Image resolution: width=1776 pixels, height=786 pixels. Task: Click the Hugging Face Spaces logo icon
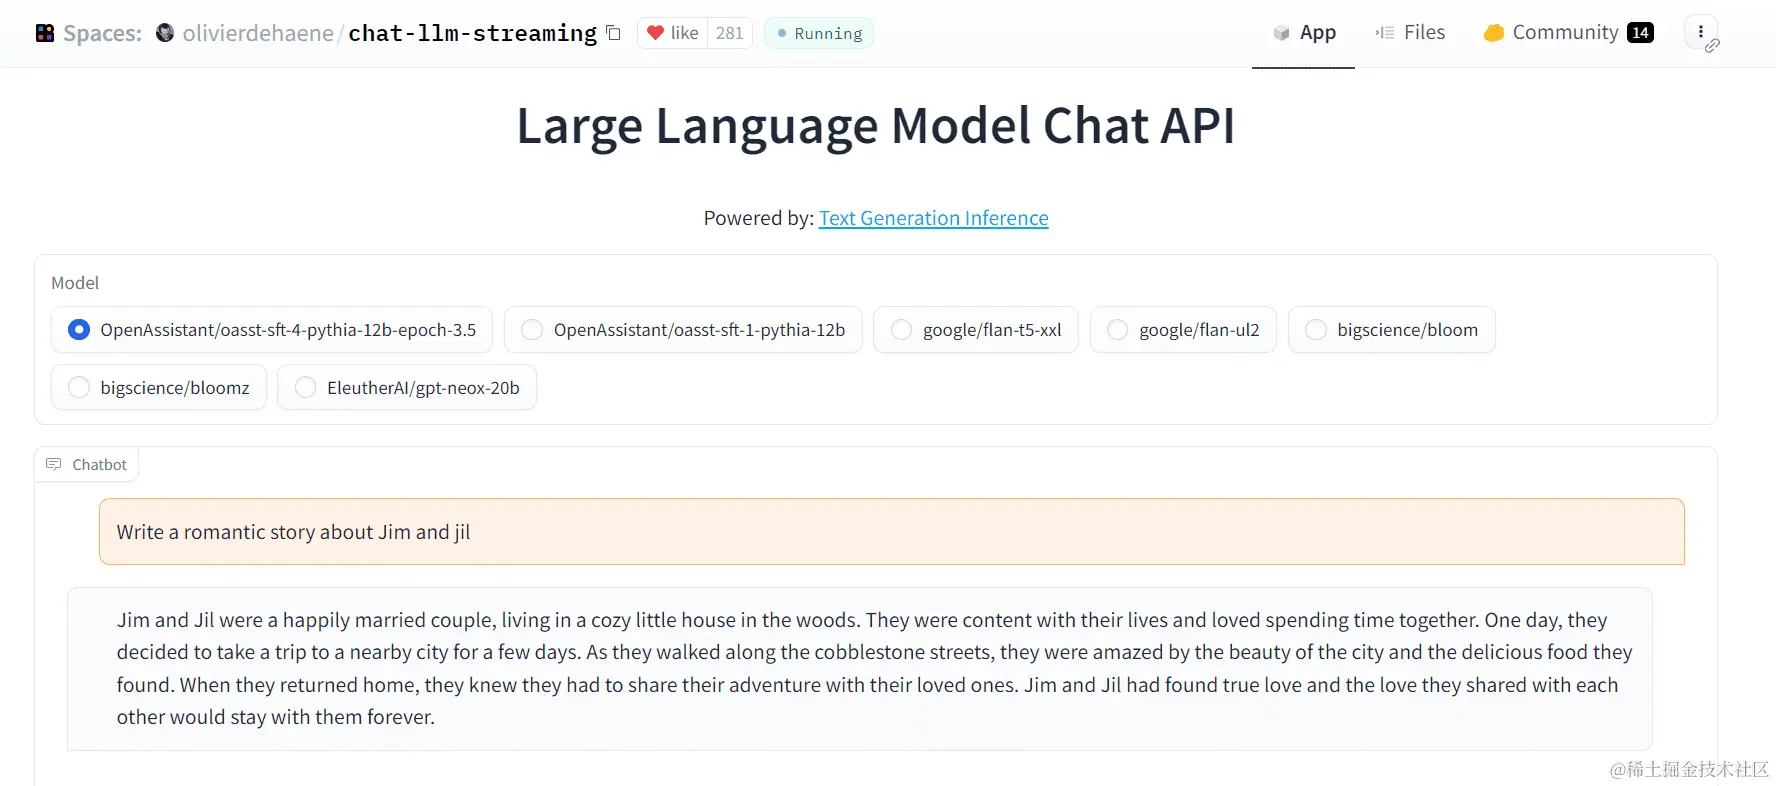click(x=45, y=33)
